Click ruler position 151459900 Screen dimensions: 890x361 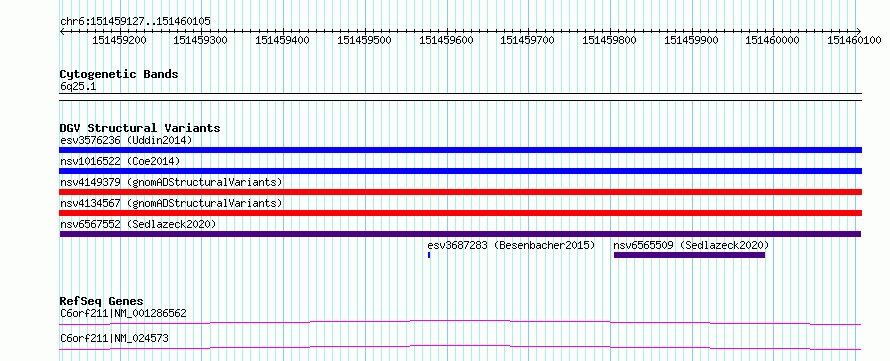coord(691,40)
